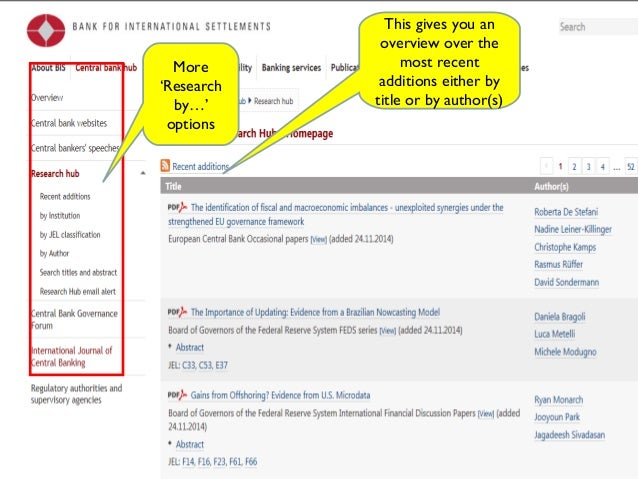Viewport: 638px width, 479px height.
Task: Open Recent additions in sidebar submenu
Action: click(65, 197)
